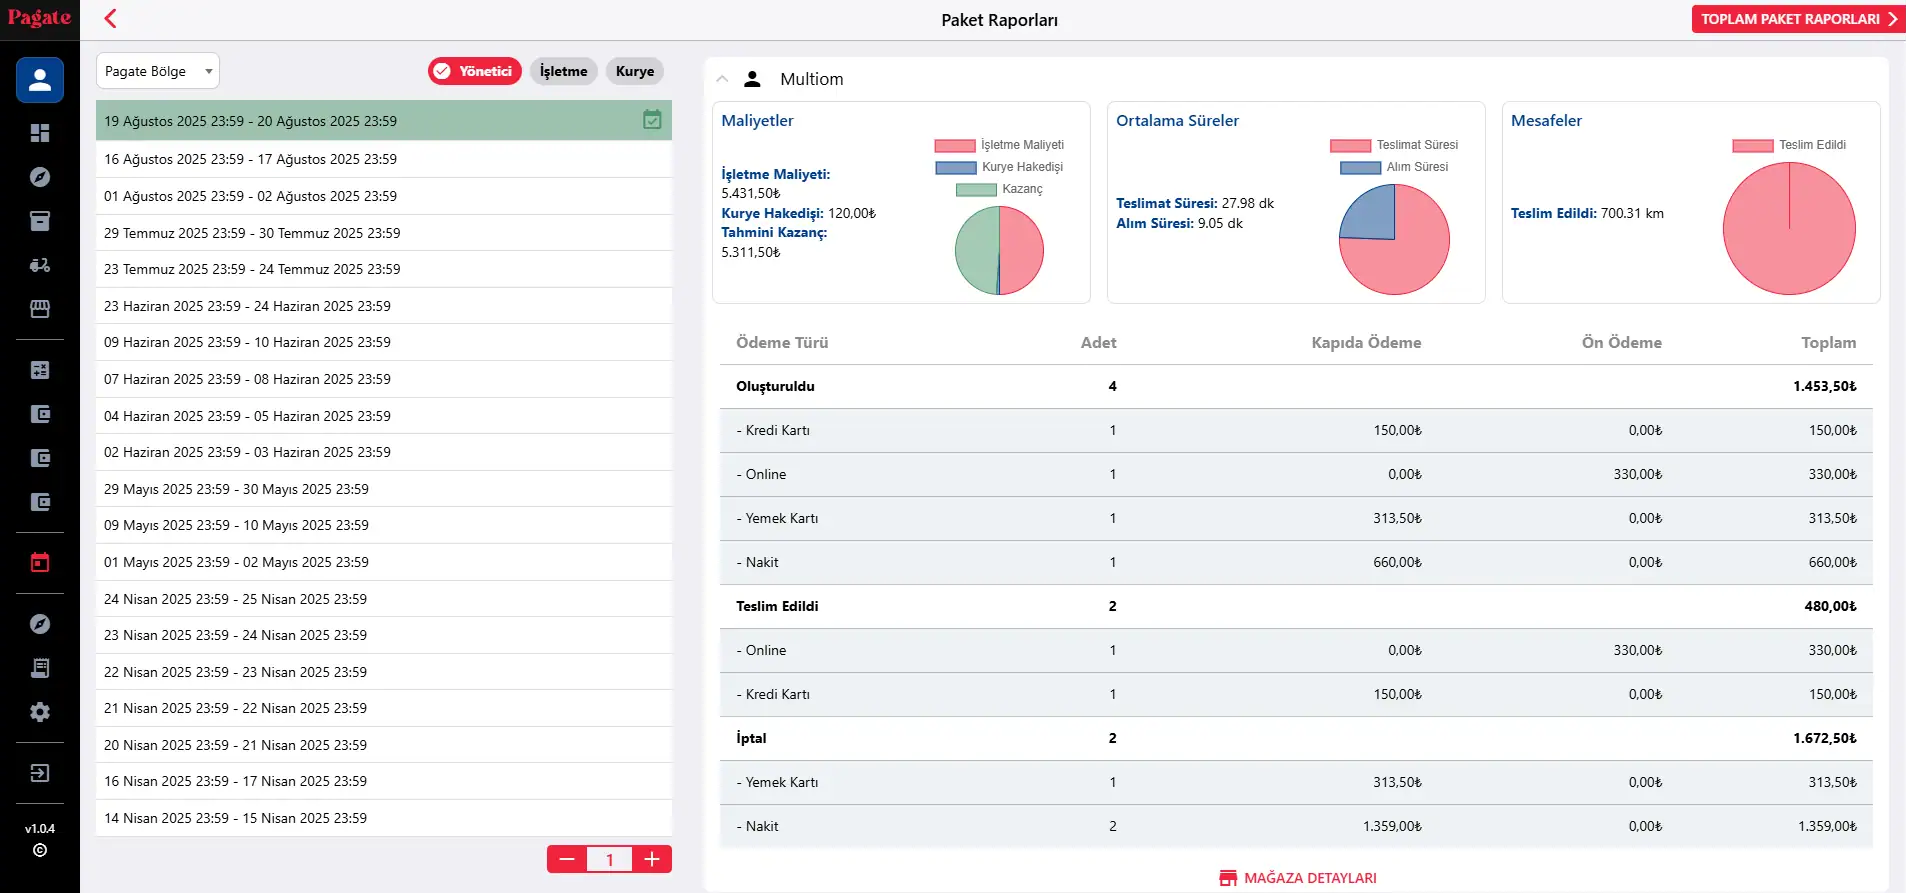1910x893 pixels.
Task: Go back using the red arrow
Action: 111,19
